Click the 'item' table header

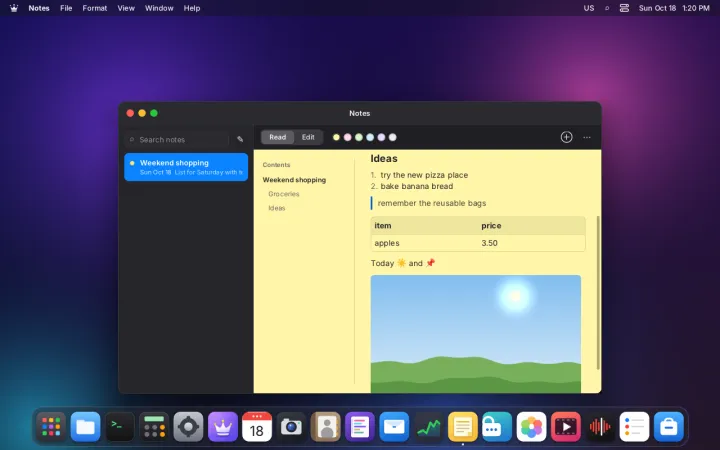[383, 225]
